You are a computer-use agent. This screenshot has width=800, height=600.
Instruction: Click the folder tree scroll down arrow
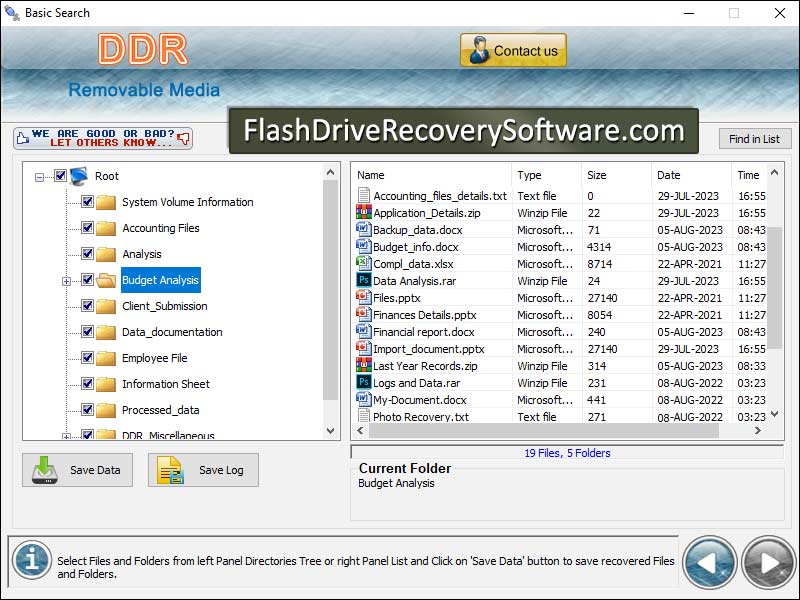pos(331,431)
